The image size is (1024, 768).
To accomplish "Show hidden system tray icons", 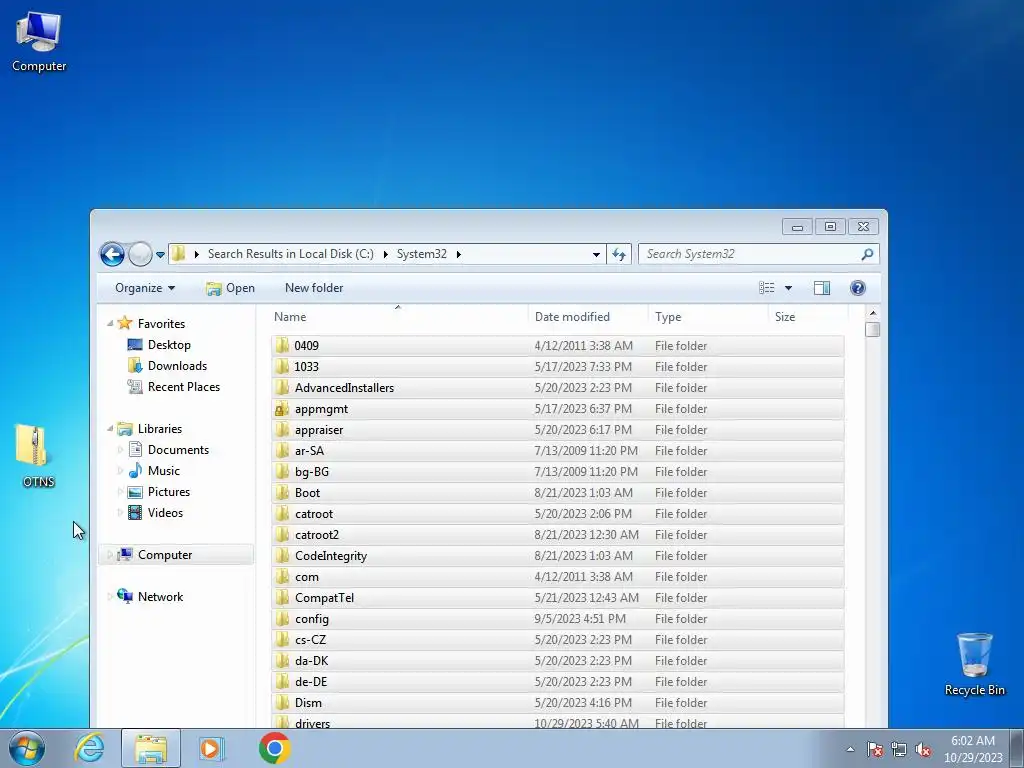I will pyautogui.click(x=850, y=749).
